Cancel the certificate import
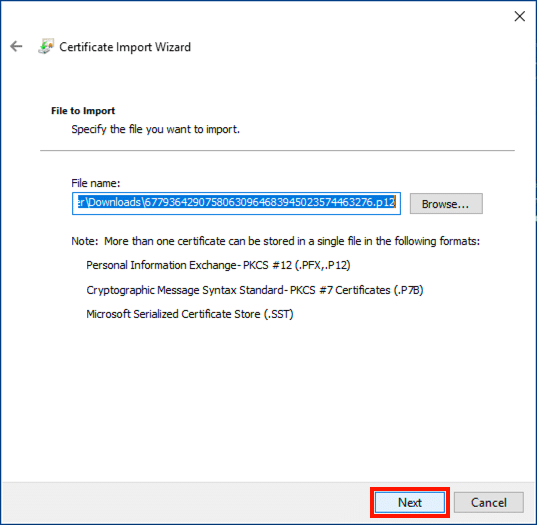 tap(488, 502)
